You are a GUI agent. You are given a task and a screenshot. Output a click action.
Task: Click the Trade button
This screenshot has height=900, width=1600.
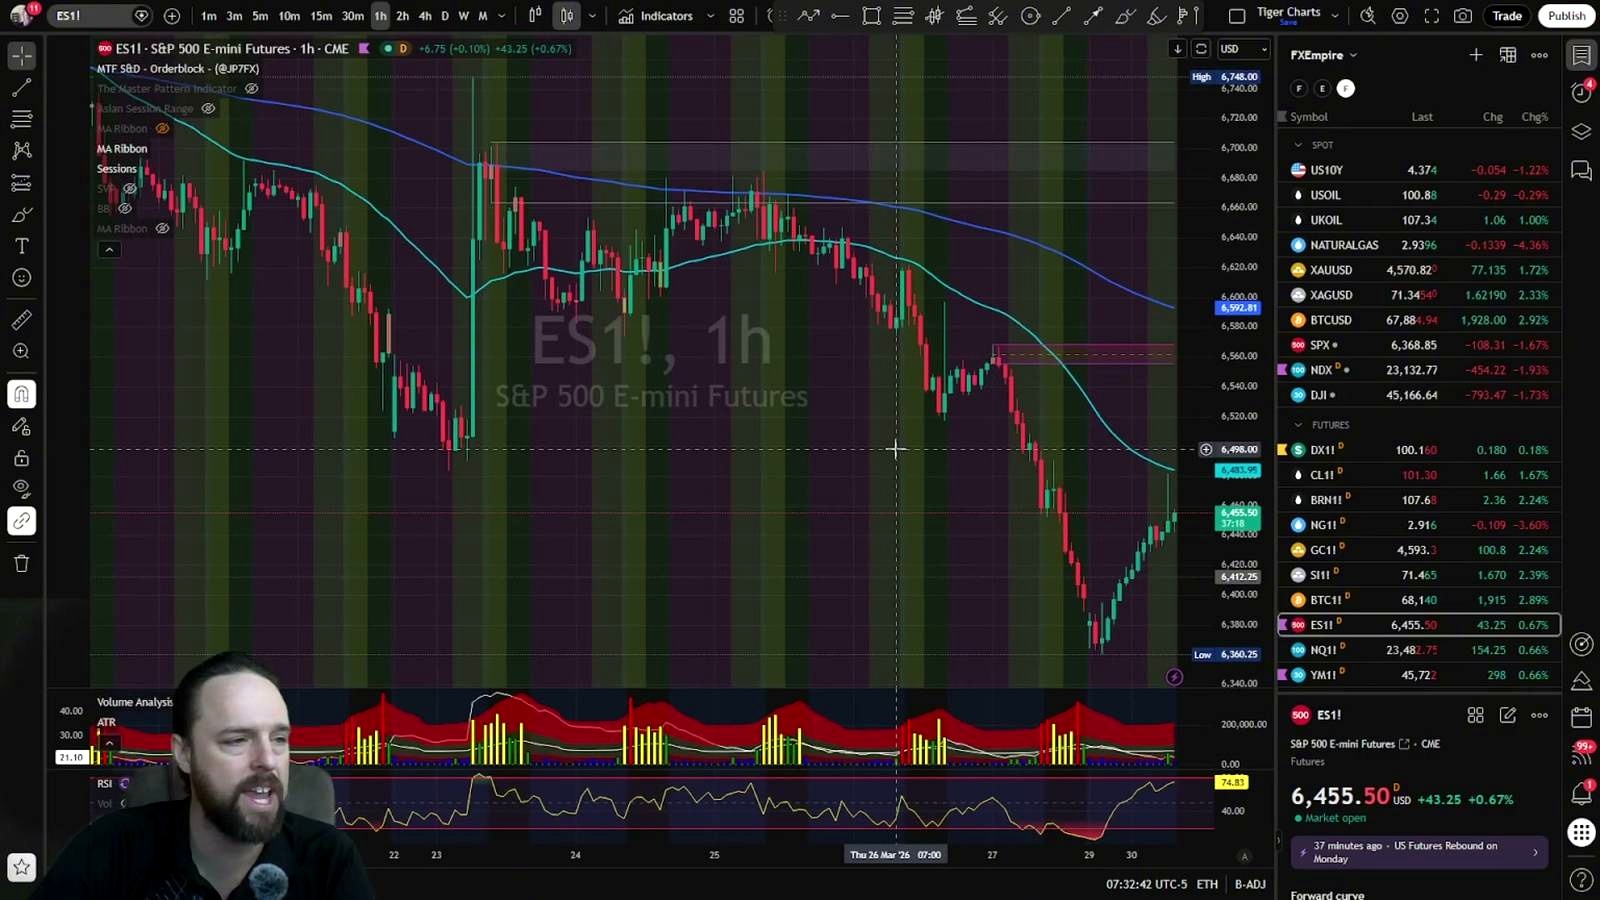coord(1507,15)
